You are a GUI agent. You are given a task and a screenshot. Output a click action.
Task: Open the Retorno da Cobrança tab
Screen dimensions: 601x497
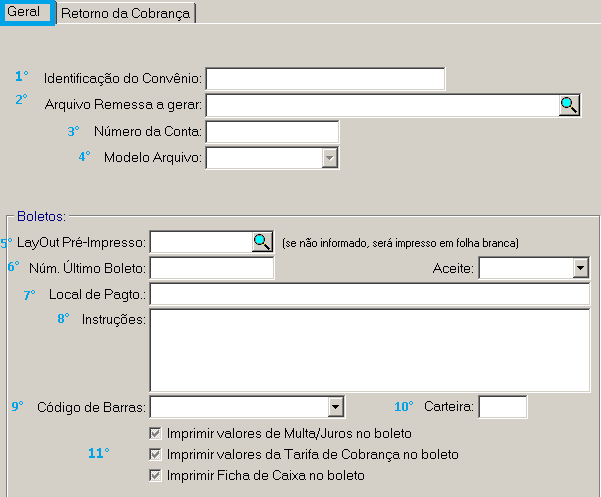(x=126, y=13)
